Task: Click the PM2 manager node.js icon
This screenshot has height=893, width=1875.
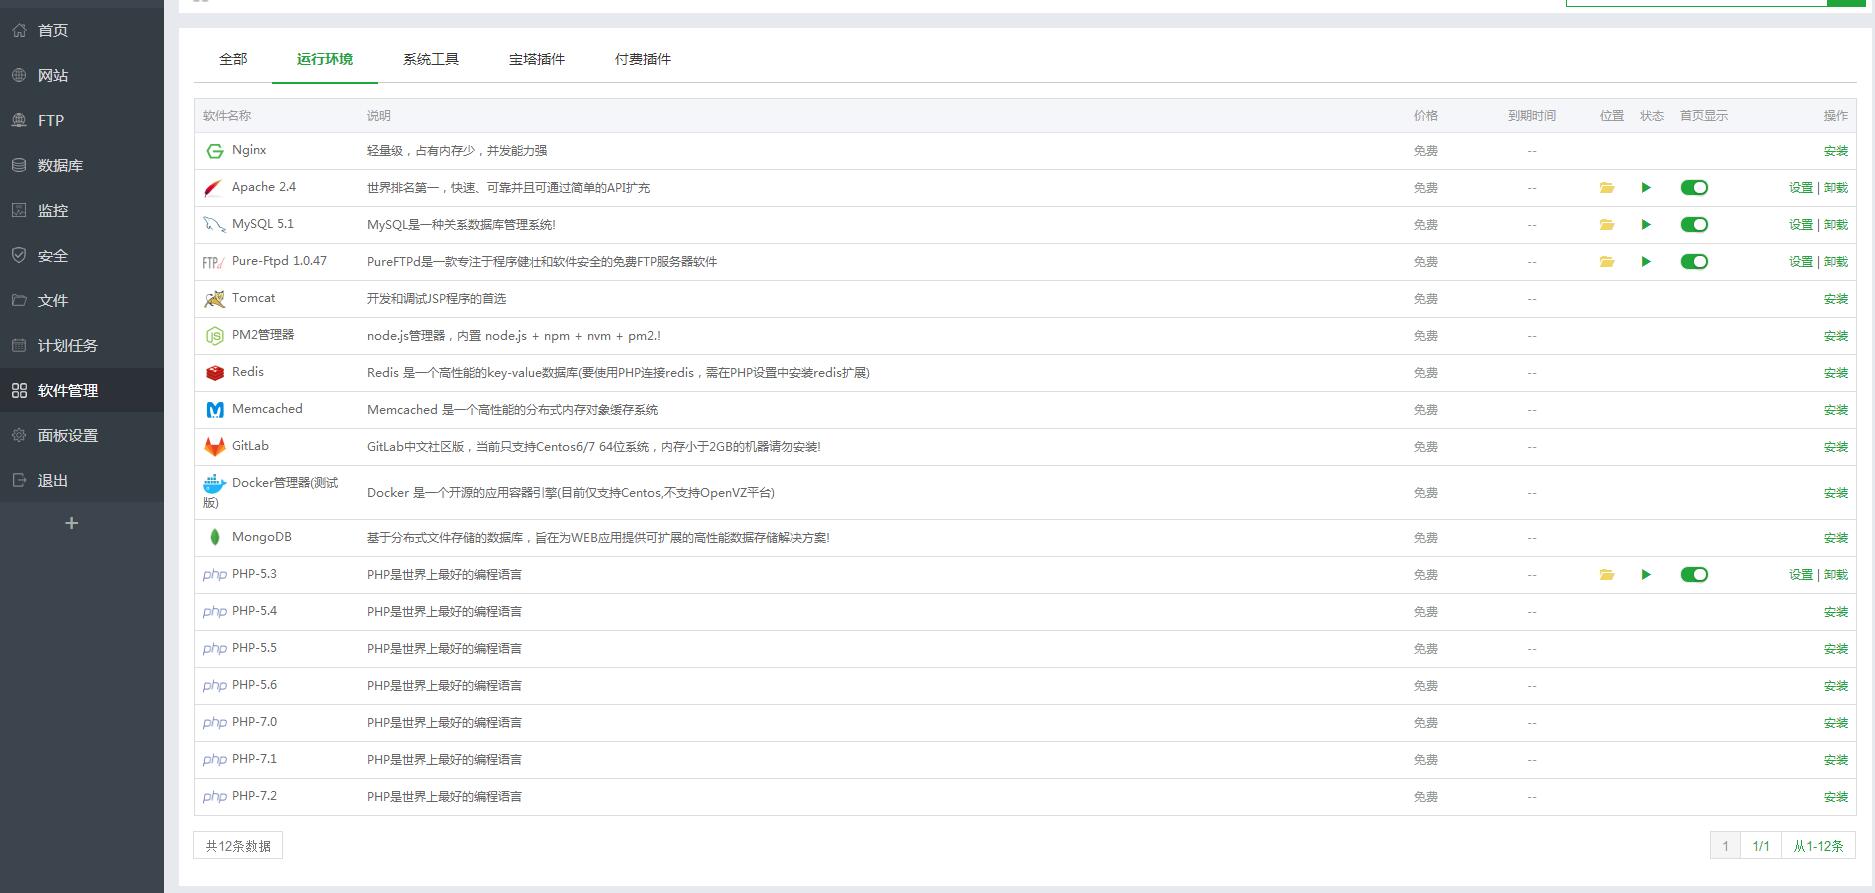Action: click(x=214, y=336)
